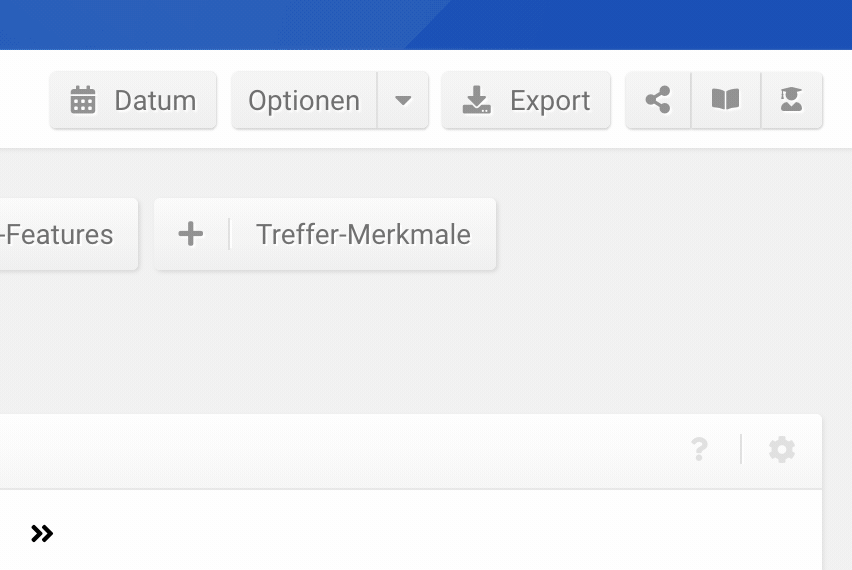Open the panel gear settings
852x570 pixels.
click(x=782, y=450)
